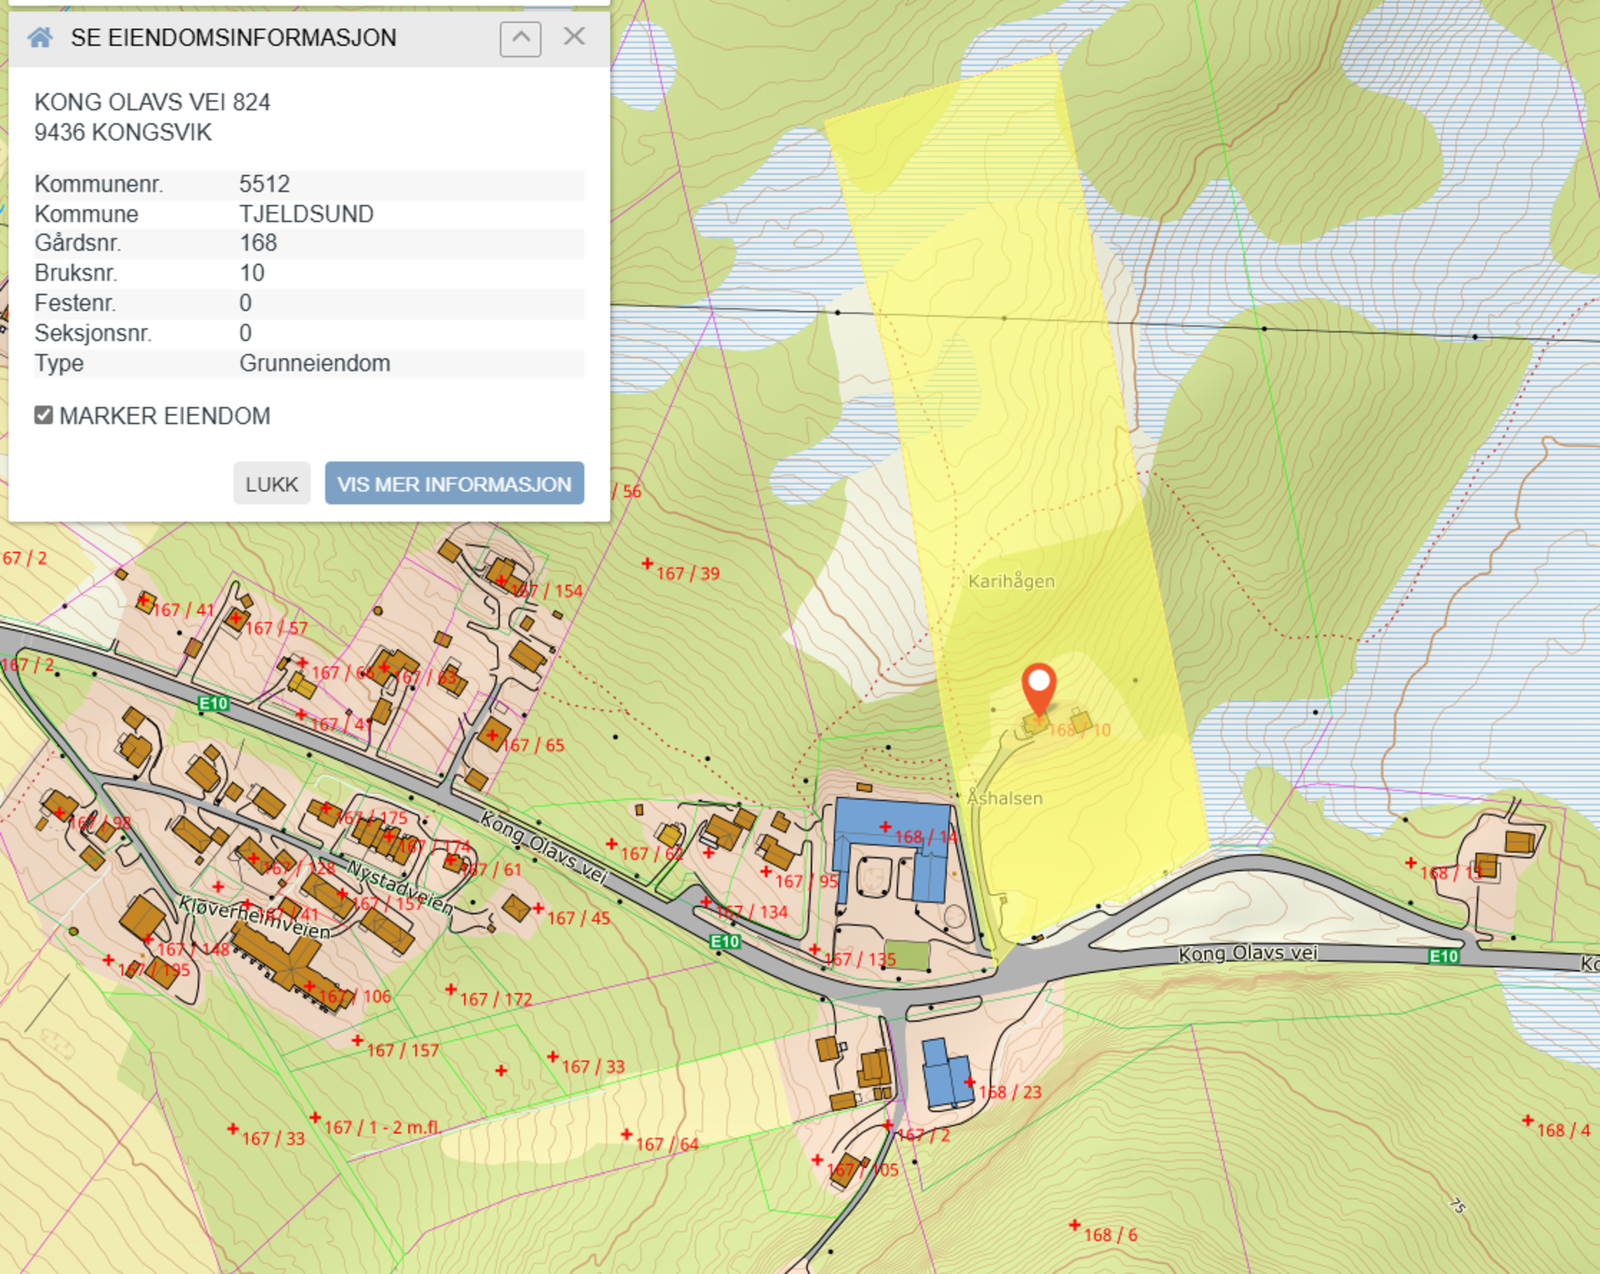This screenshot has height=1274, width=1600.
Task: Select the 168/4 parcel label
Action: coord(1563,1130)
